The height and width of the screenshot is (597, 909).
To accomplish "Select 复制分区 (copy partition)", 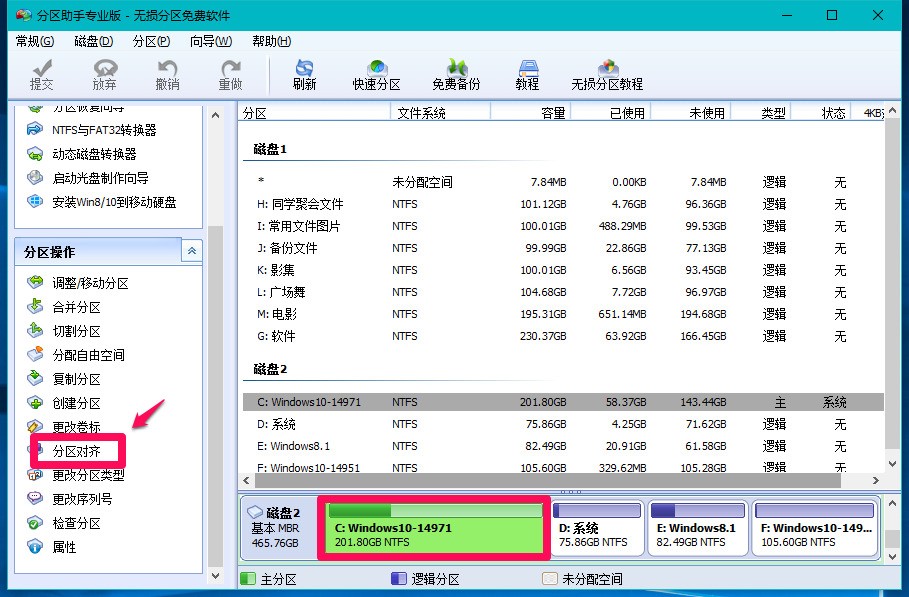I will point(64,379).
